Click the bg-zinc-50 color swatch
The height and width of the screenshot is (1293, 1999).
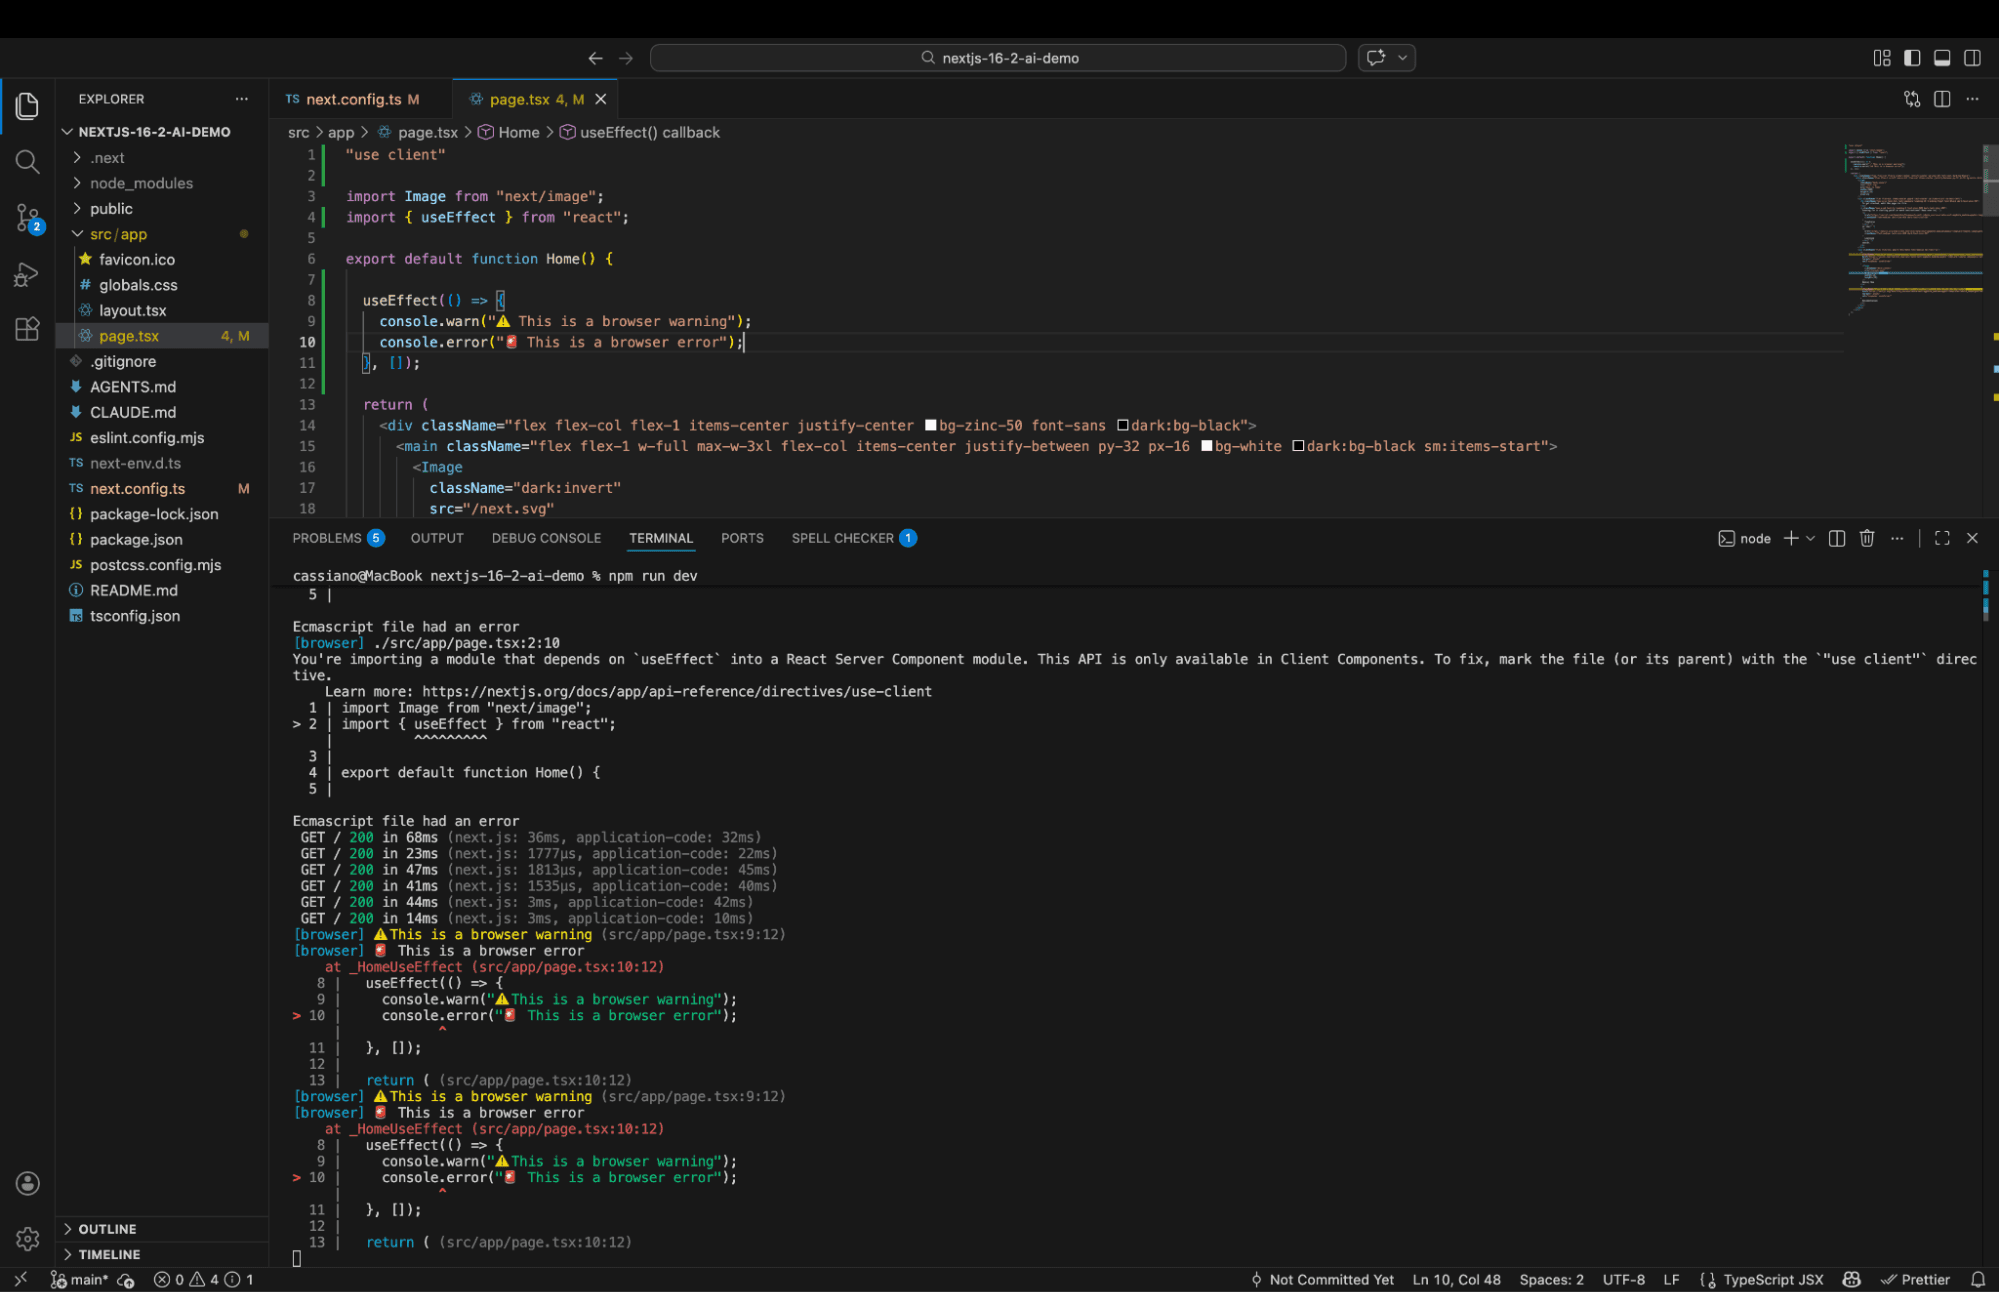coord(930,426)
